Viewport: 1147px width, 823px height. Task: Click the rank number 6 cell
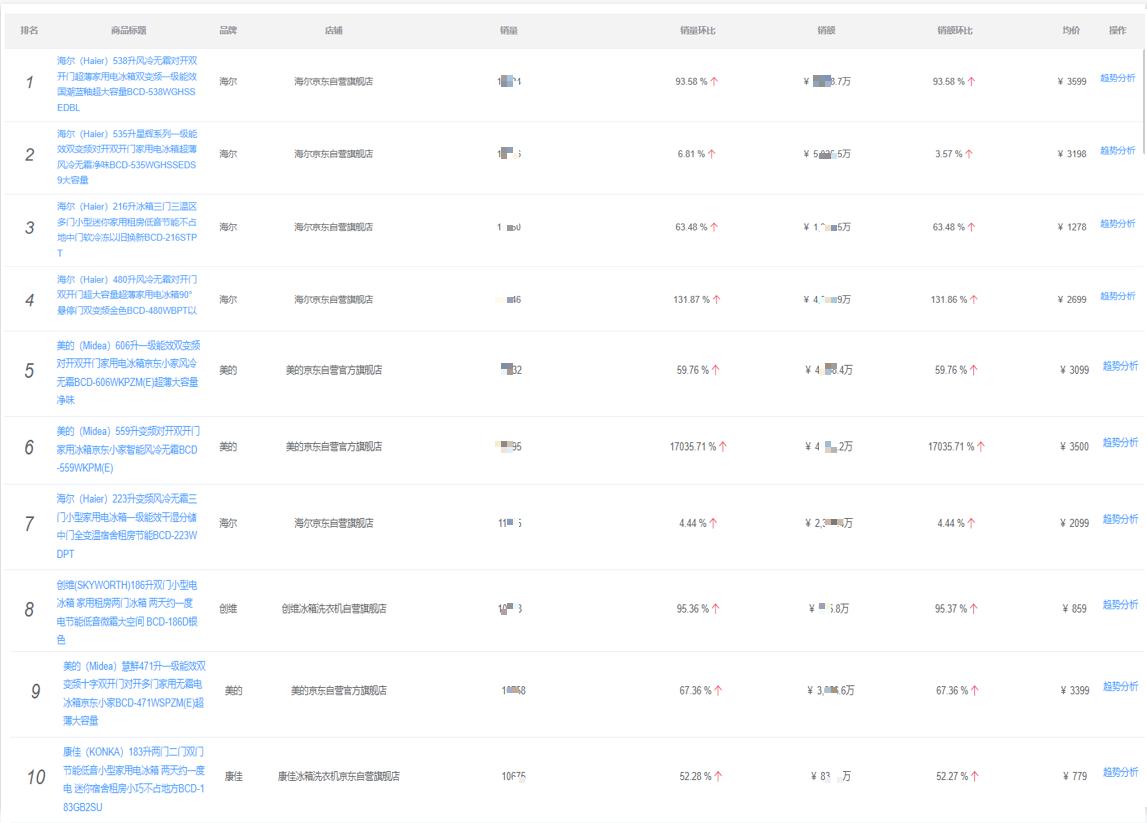coord(29,447)
